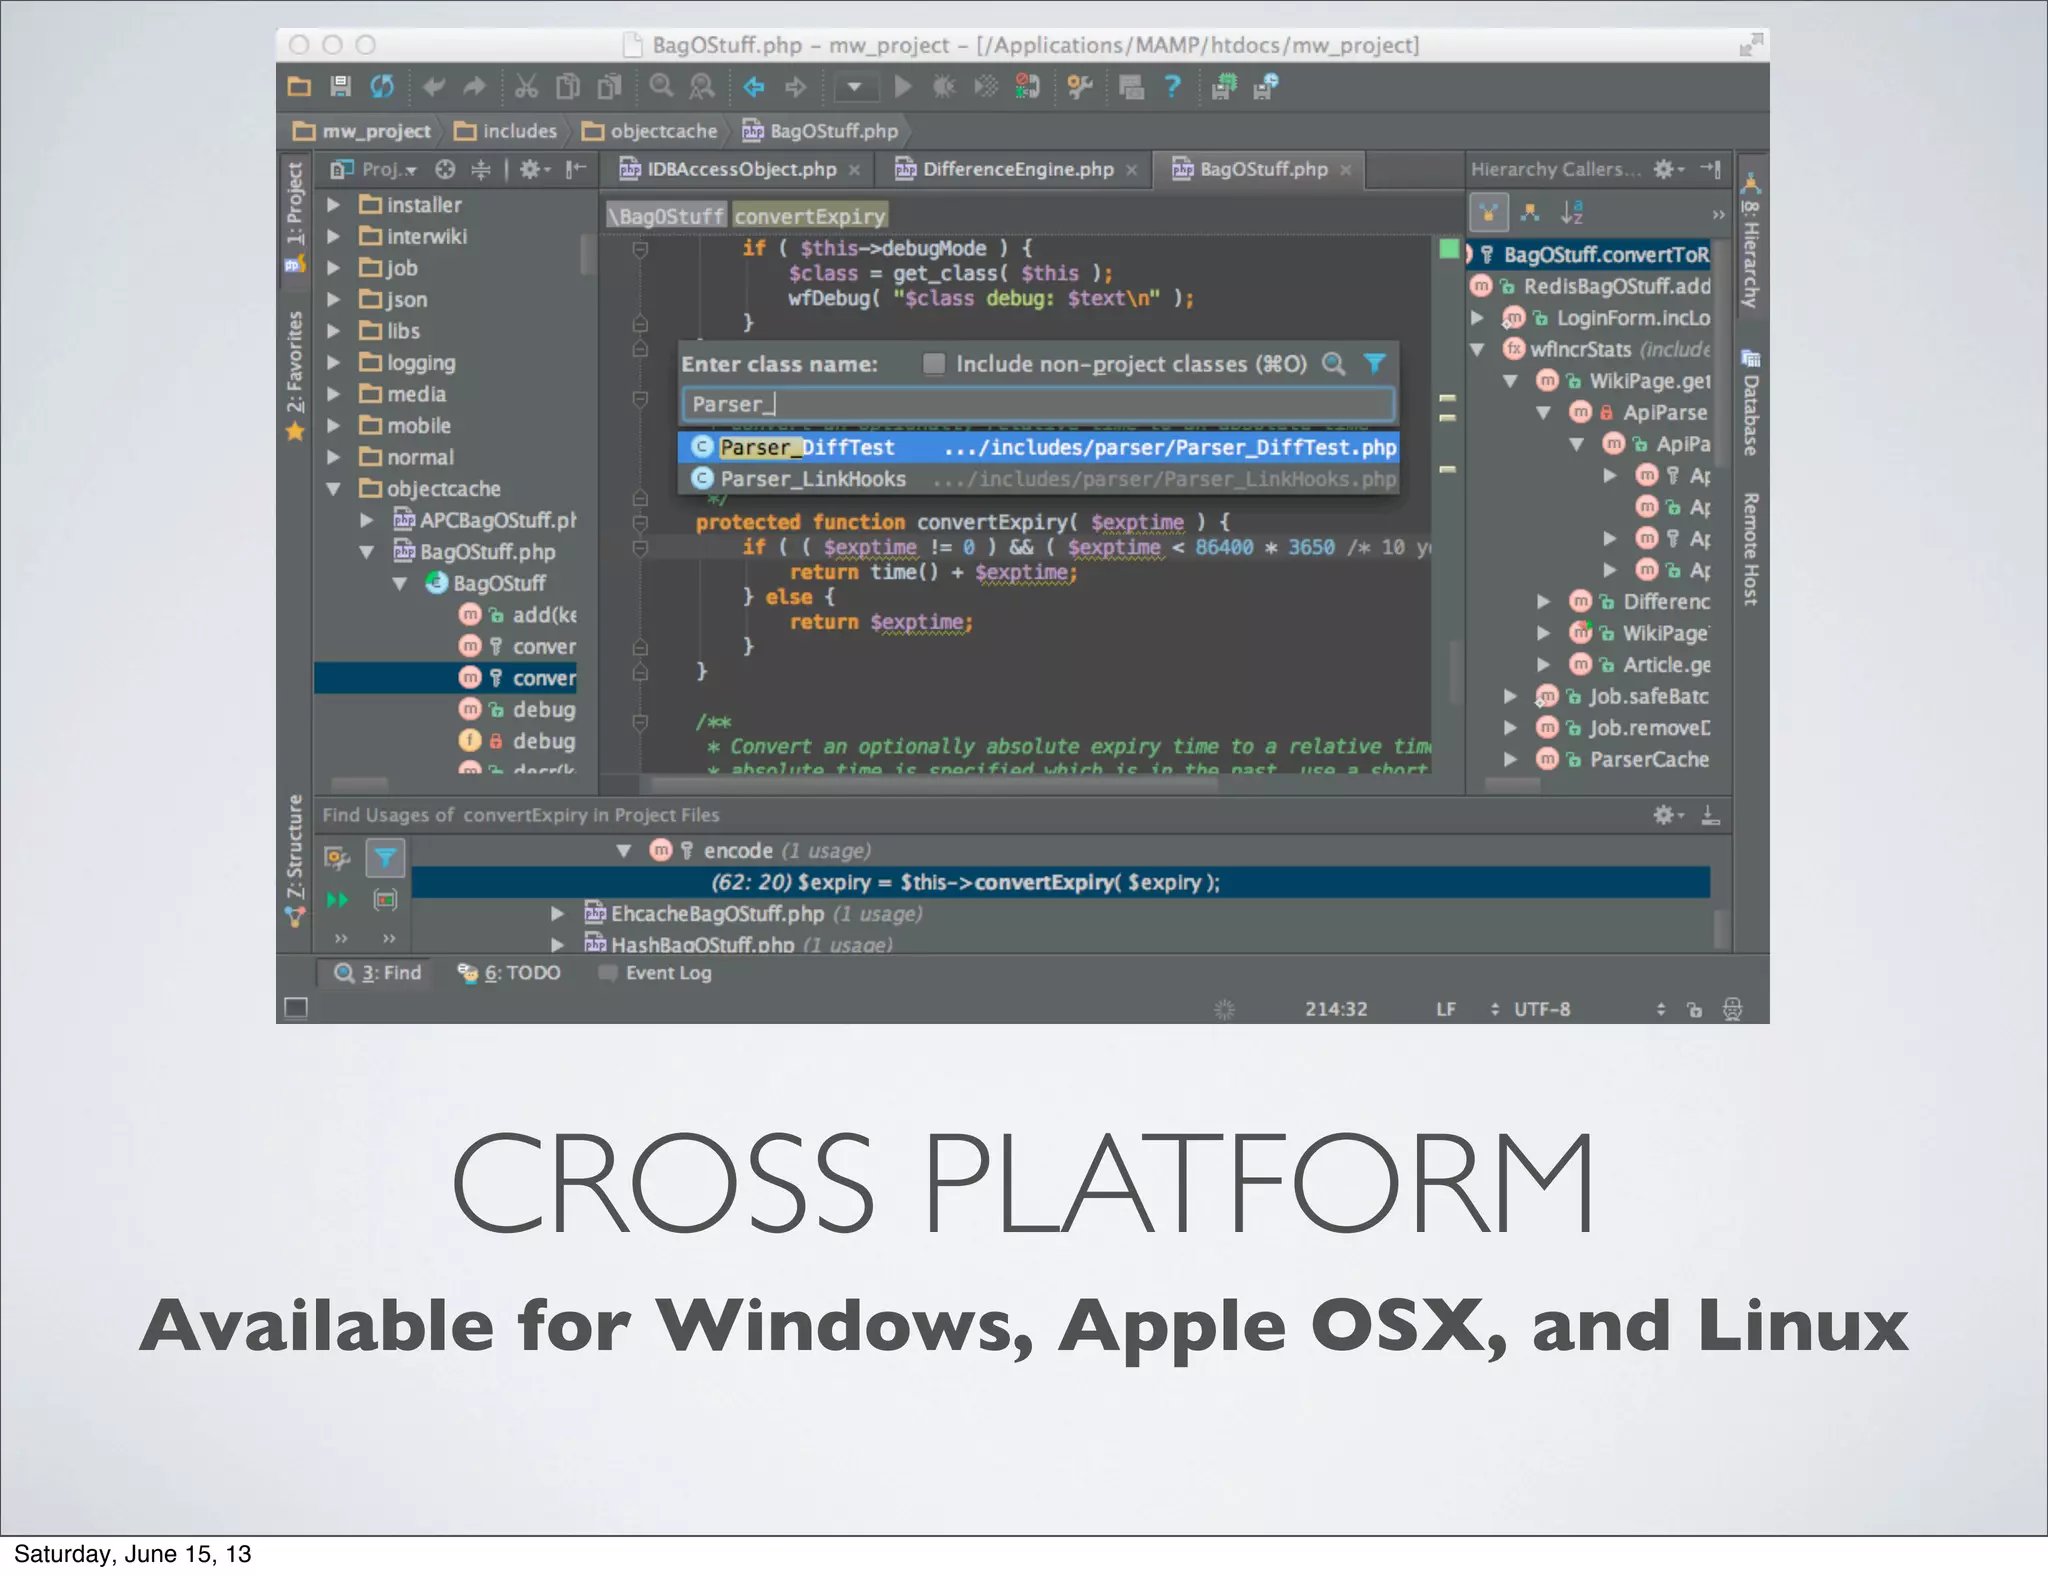
Task: Click the Cut scissors icon
Action: 526,87
